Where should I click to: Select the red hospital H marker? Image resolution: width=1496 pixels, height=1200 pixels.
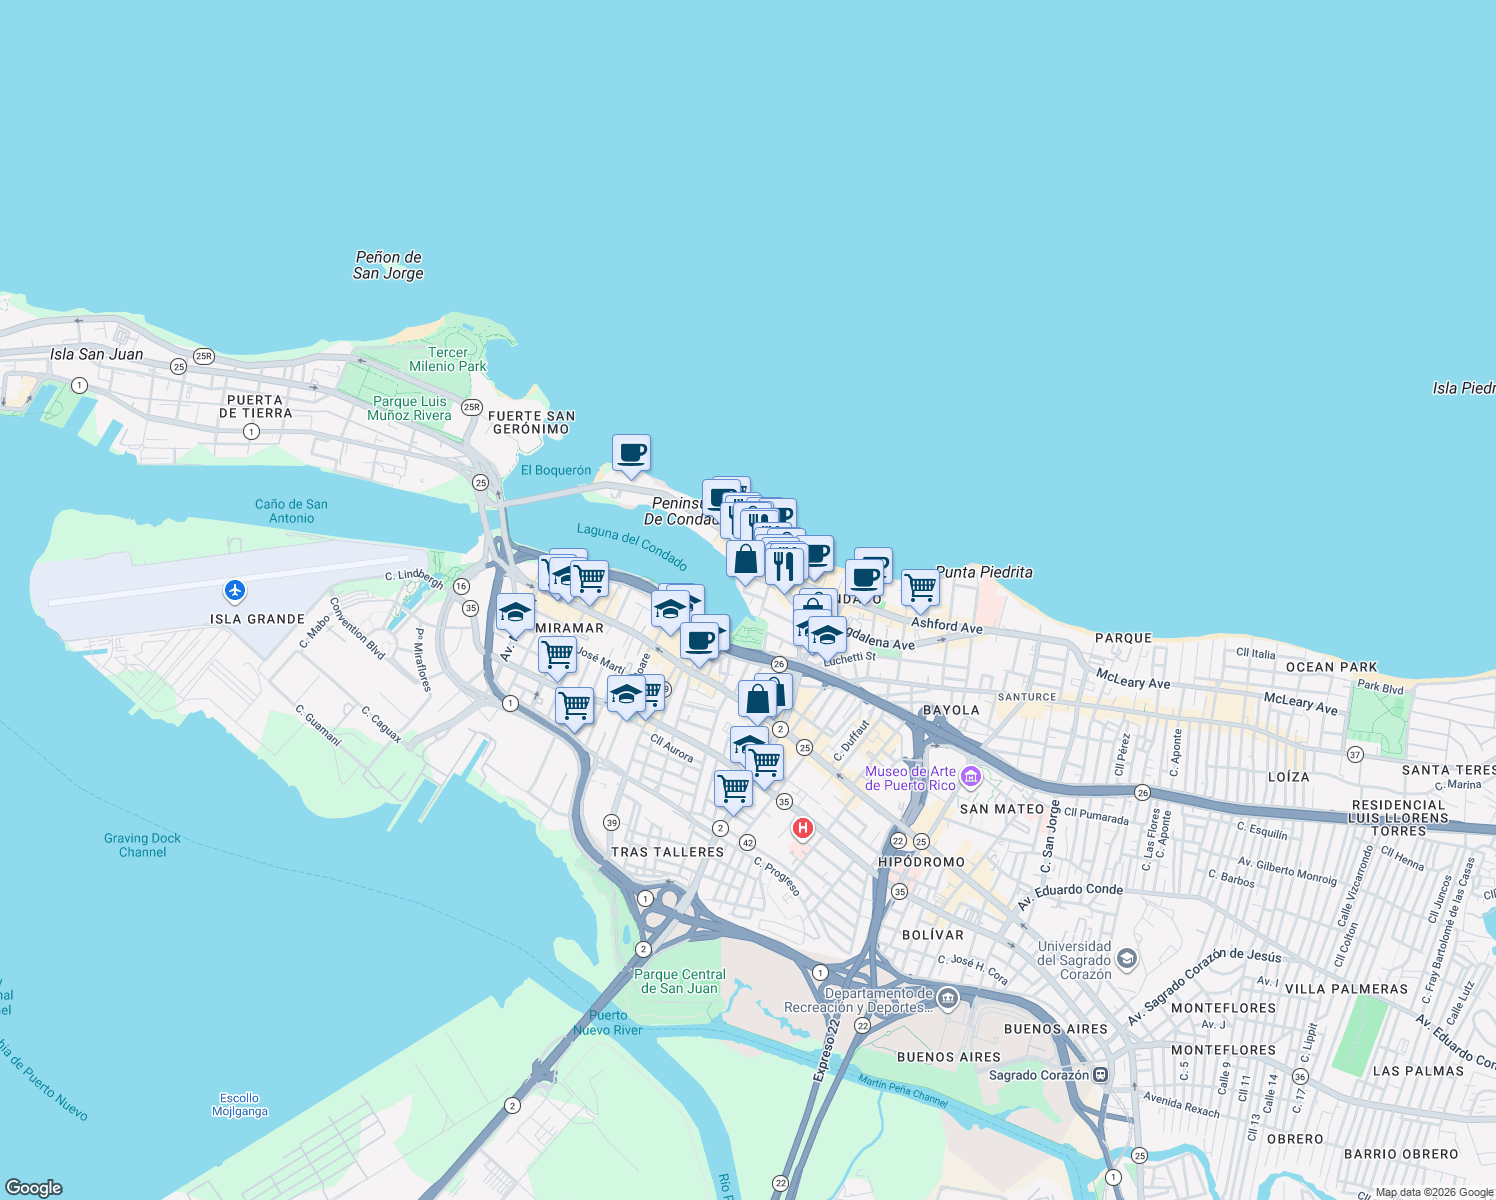point(802,828)
